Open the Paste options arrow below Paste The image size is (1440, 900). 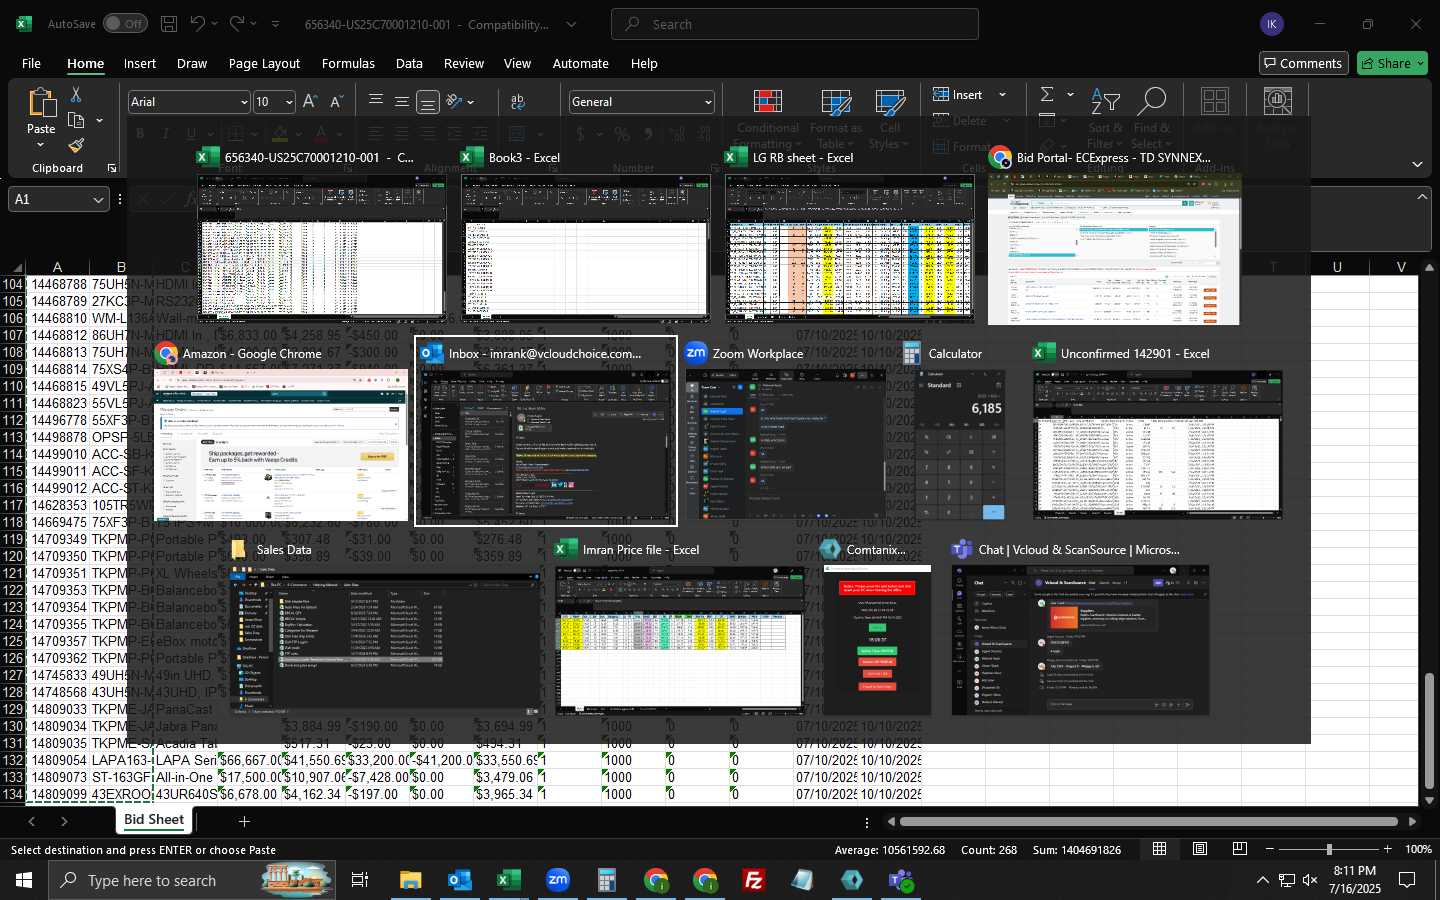41,146
